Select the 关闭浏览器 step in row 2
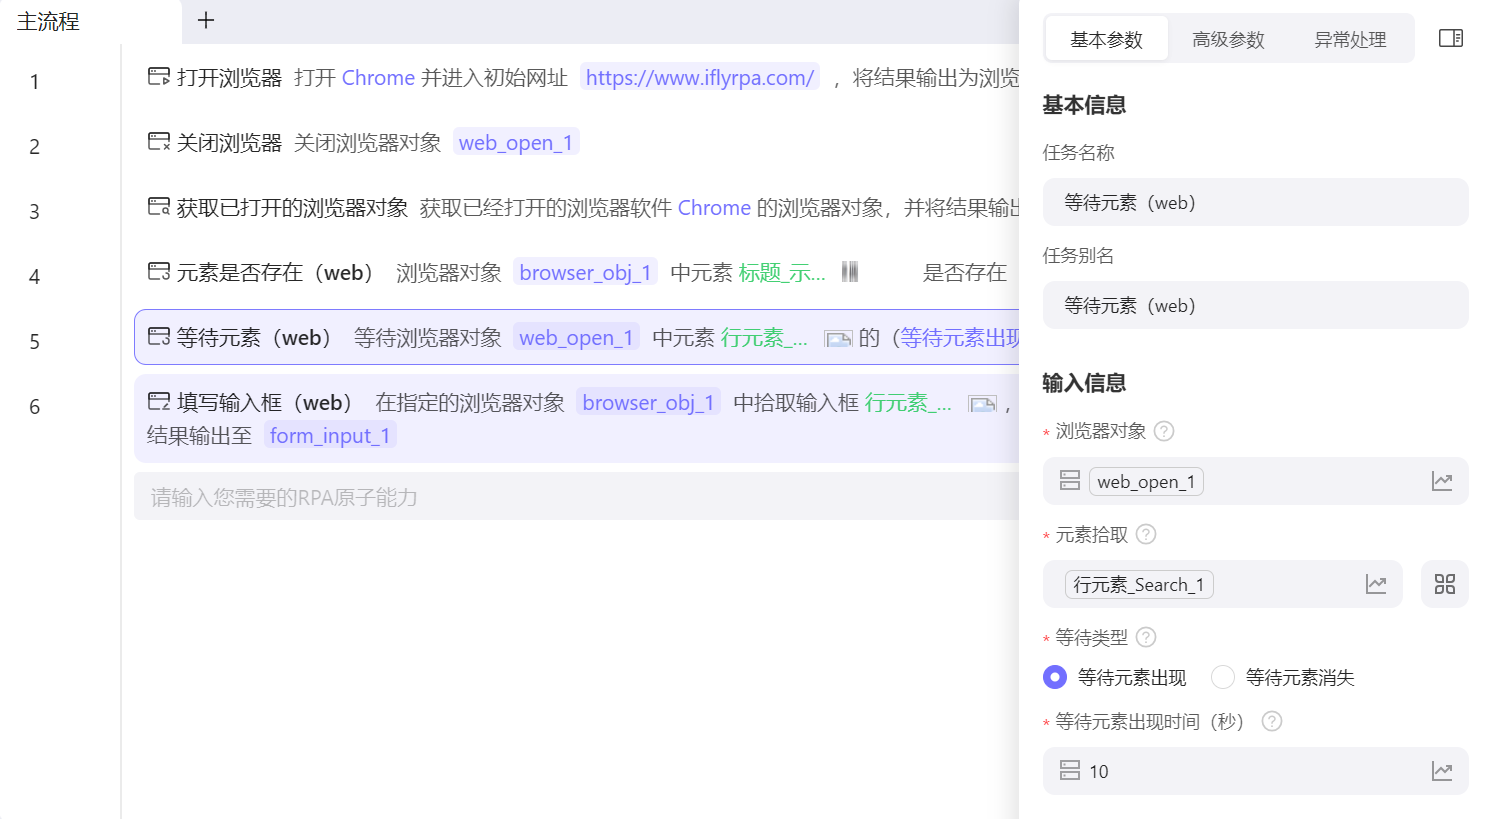 pyautogui.click(x=229, y=143)
